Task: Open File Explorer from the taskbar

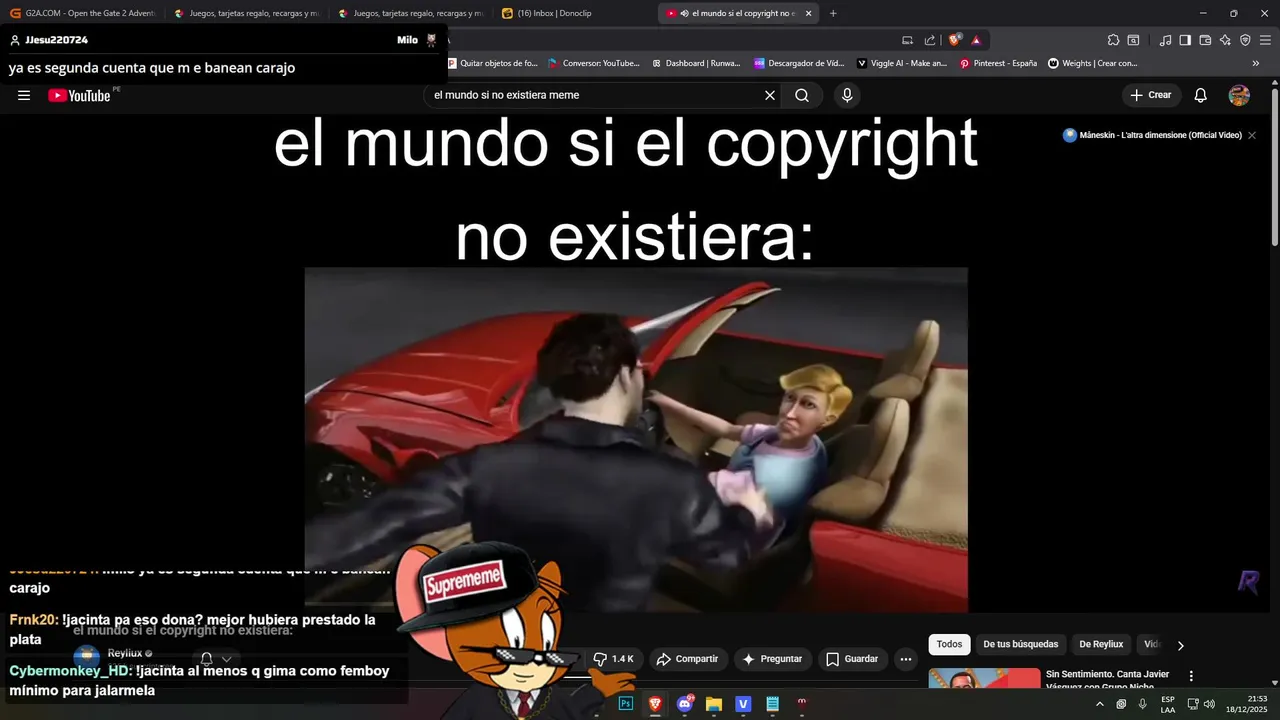Action: 714,704
